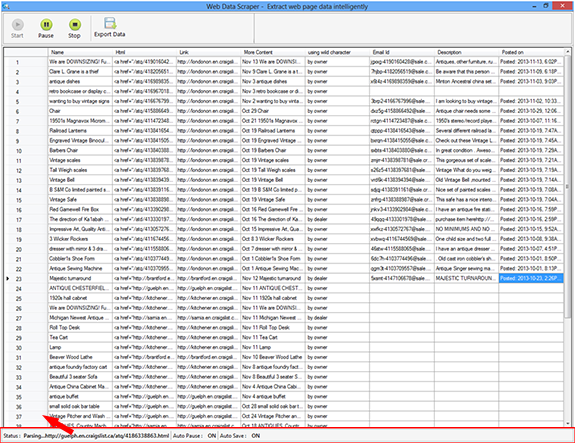Click 'Roll Top Desk' name cell
575x443 pixels.
[80, 327]
